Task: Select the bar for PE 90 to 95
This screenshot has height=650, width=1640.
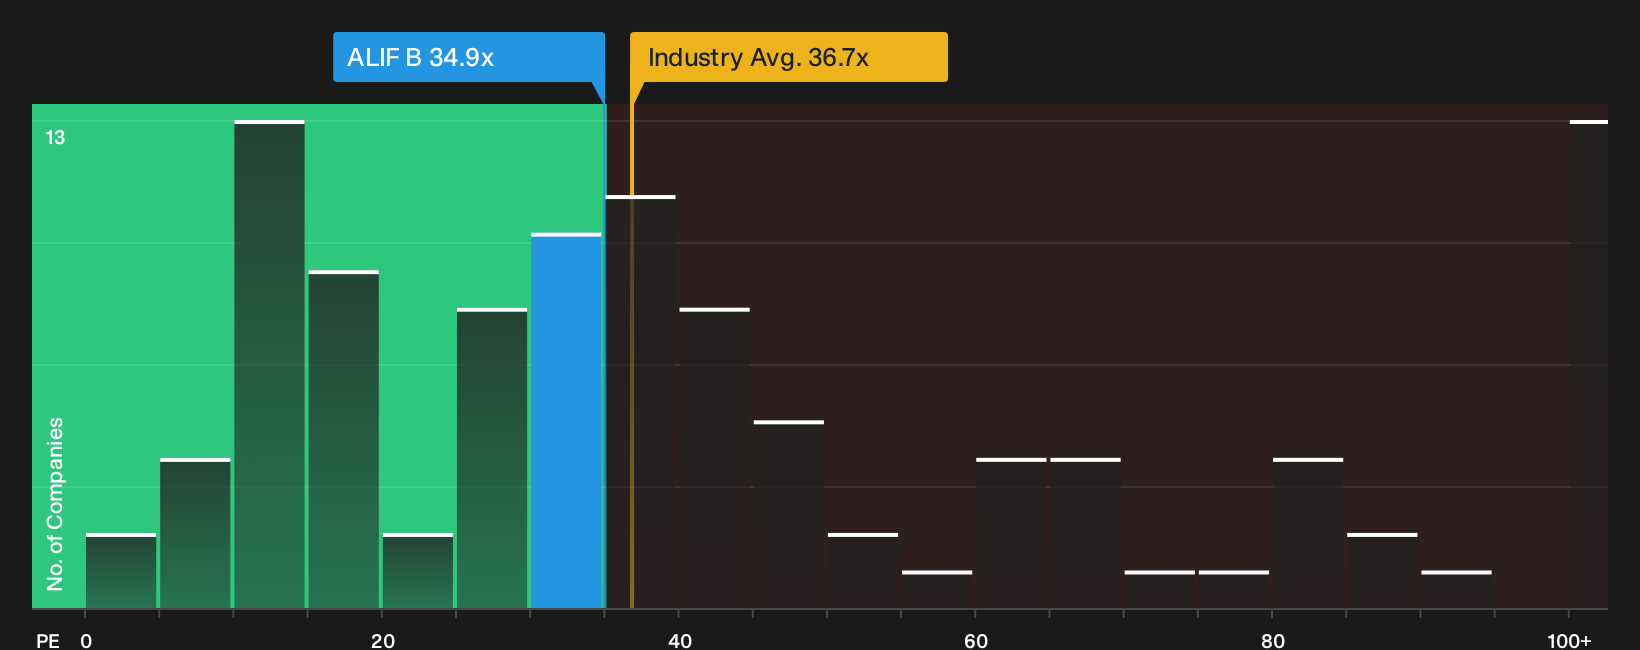Action: point(1456,590)
